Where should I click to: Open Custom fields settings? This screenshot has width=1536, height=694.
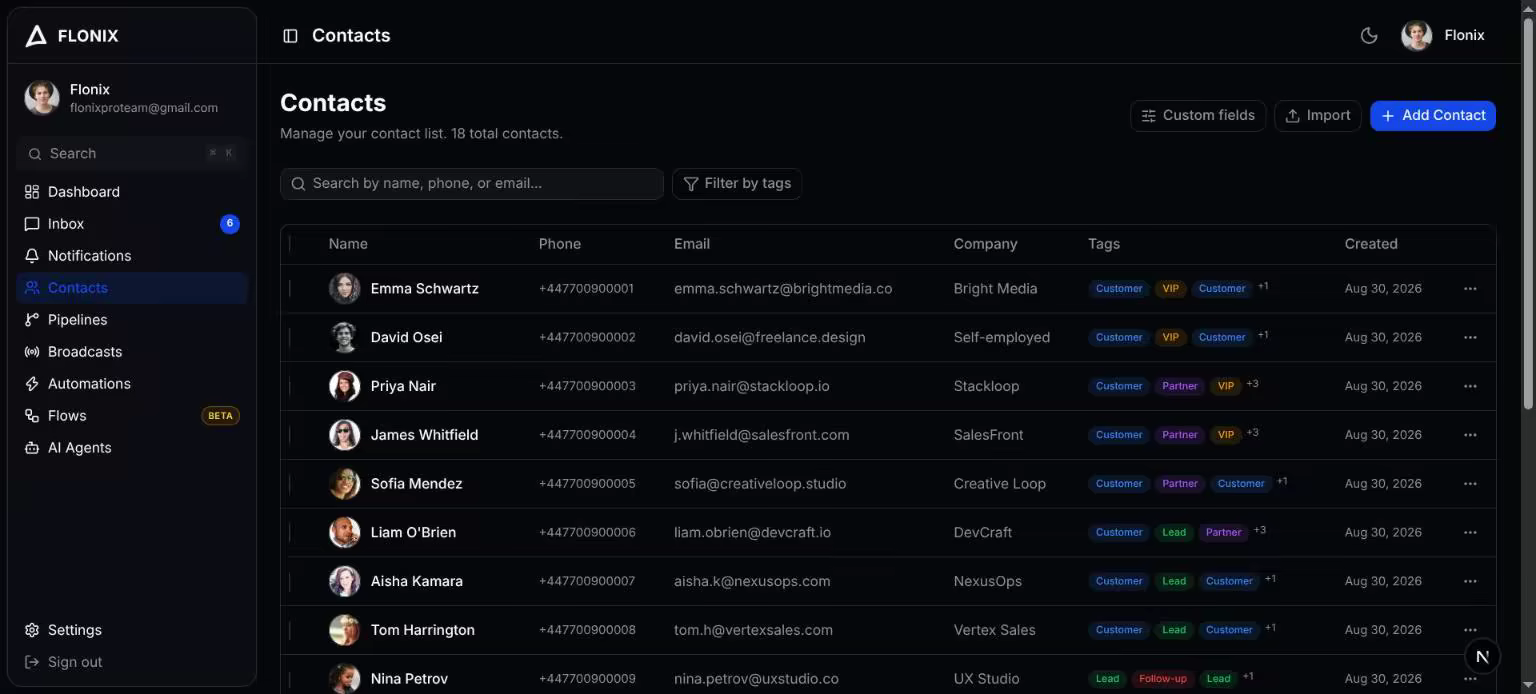pyautogui.click(x=1198, y=116)
